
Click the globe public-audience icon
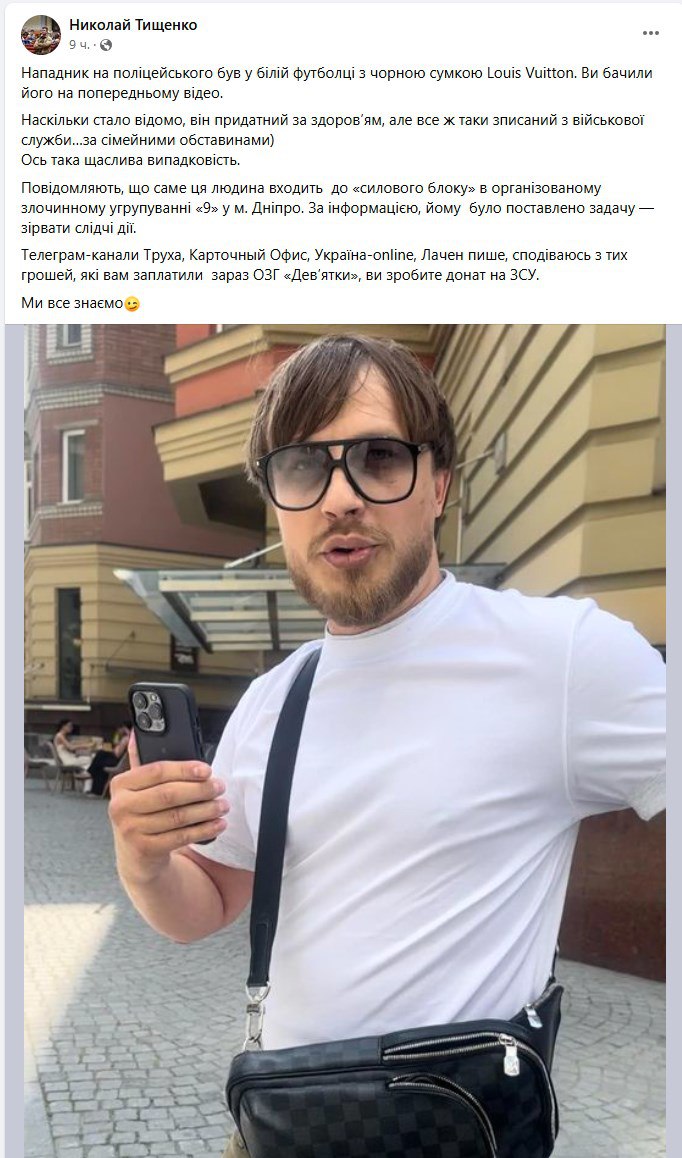click(x=106, y=46)
